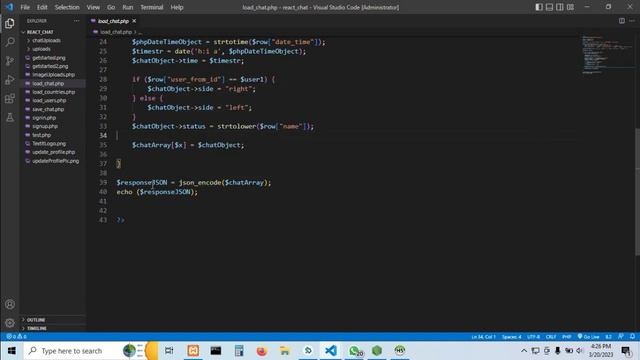
Task: Open the Edit menu
Action: tap(42, 7)
